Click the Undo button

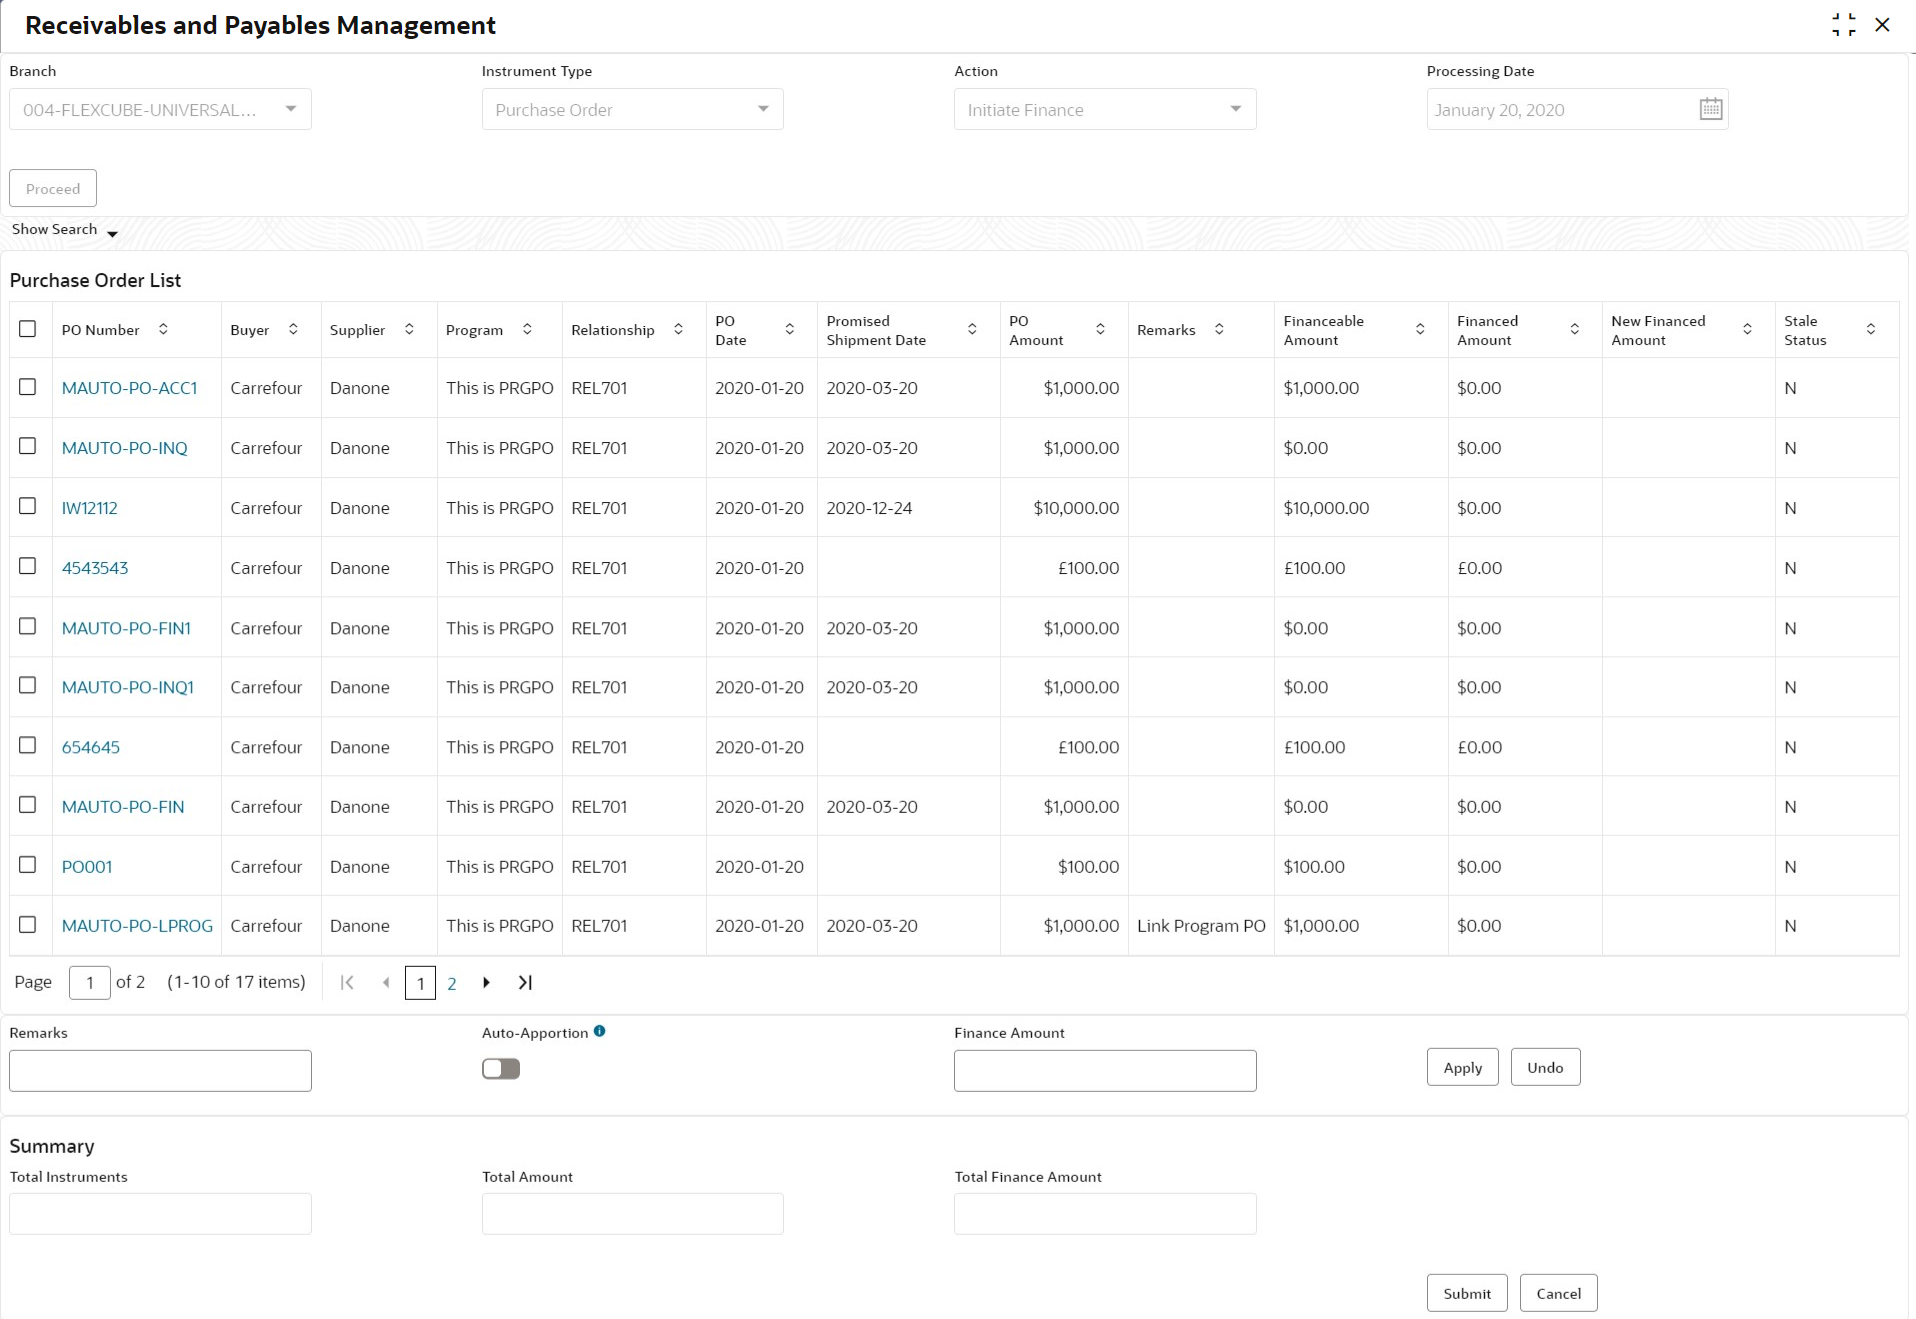[1545, 1068]
